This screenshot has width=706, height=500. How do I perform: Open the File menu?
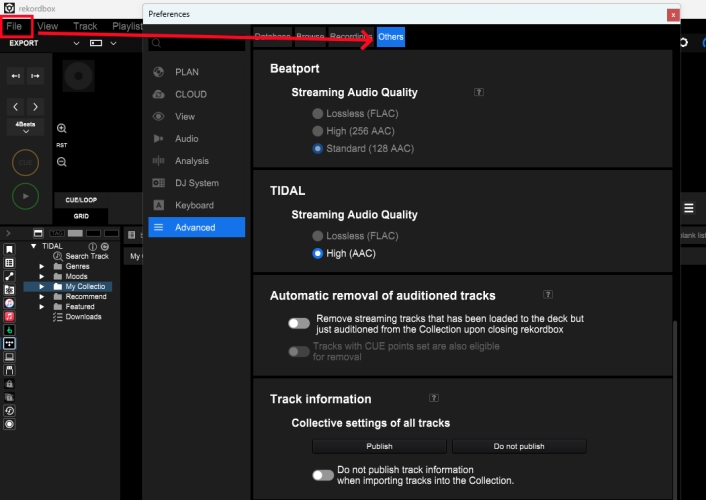[x=14, y=26]
